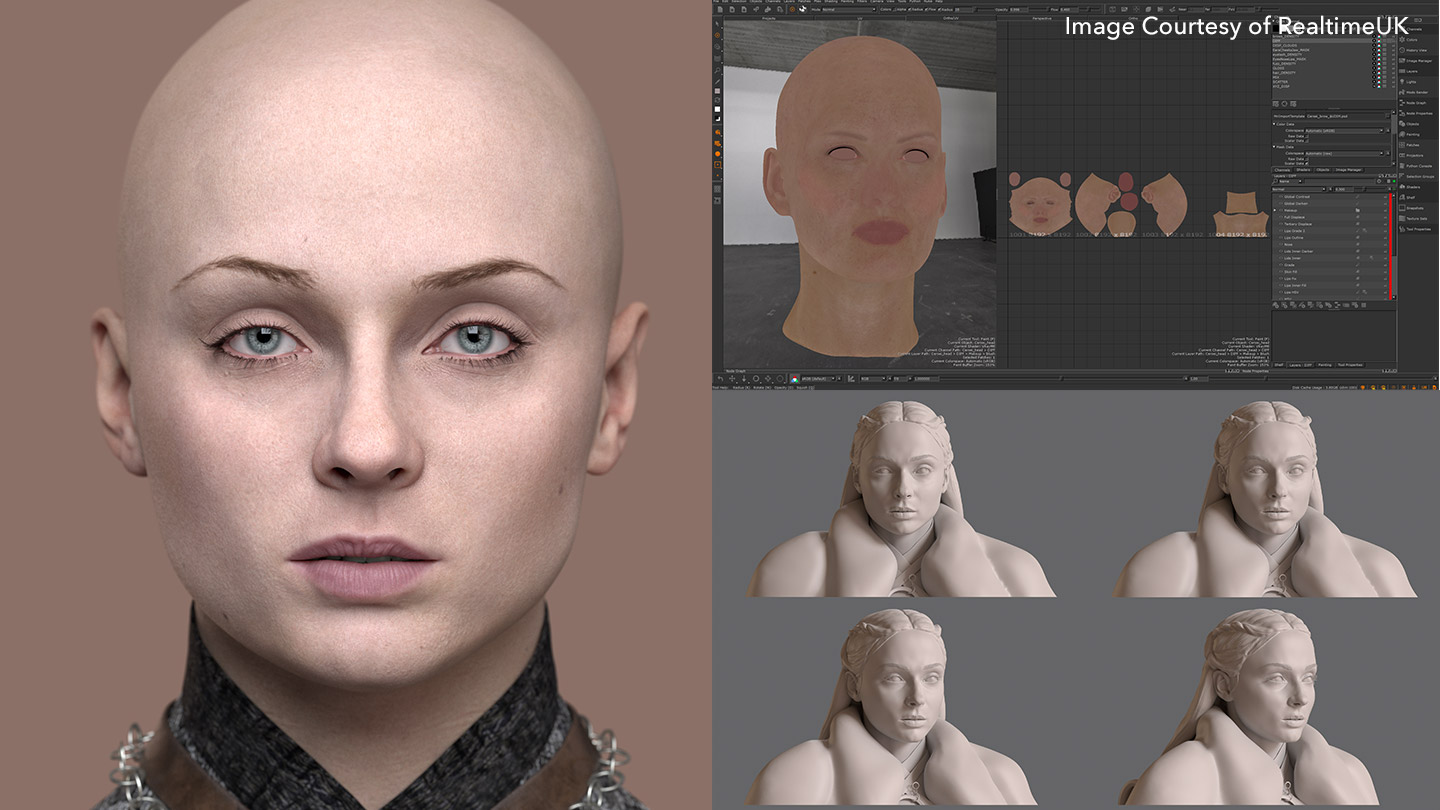
Task: Select the Paint brush tool in left toolbar
Action: click(x=717, y=34)
